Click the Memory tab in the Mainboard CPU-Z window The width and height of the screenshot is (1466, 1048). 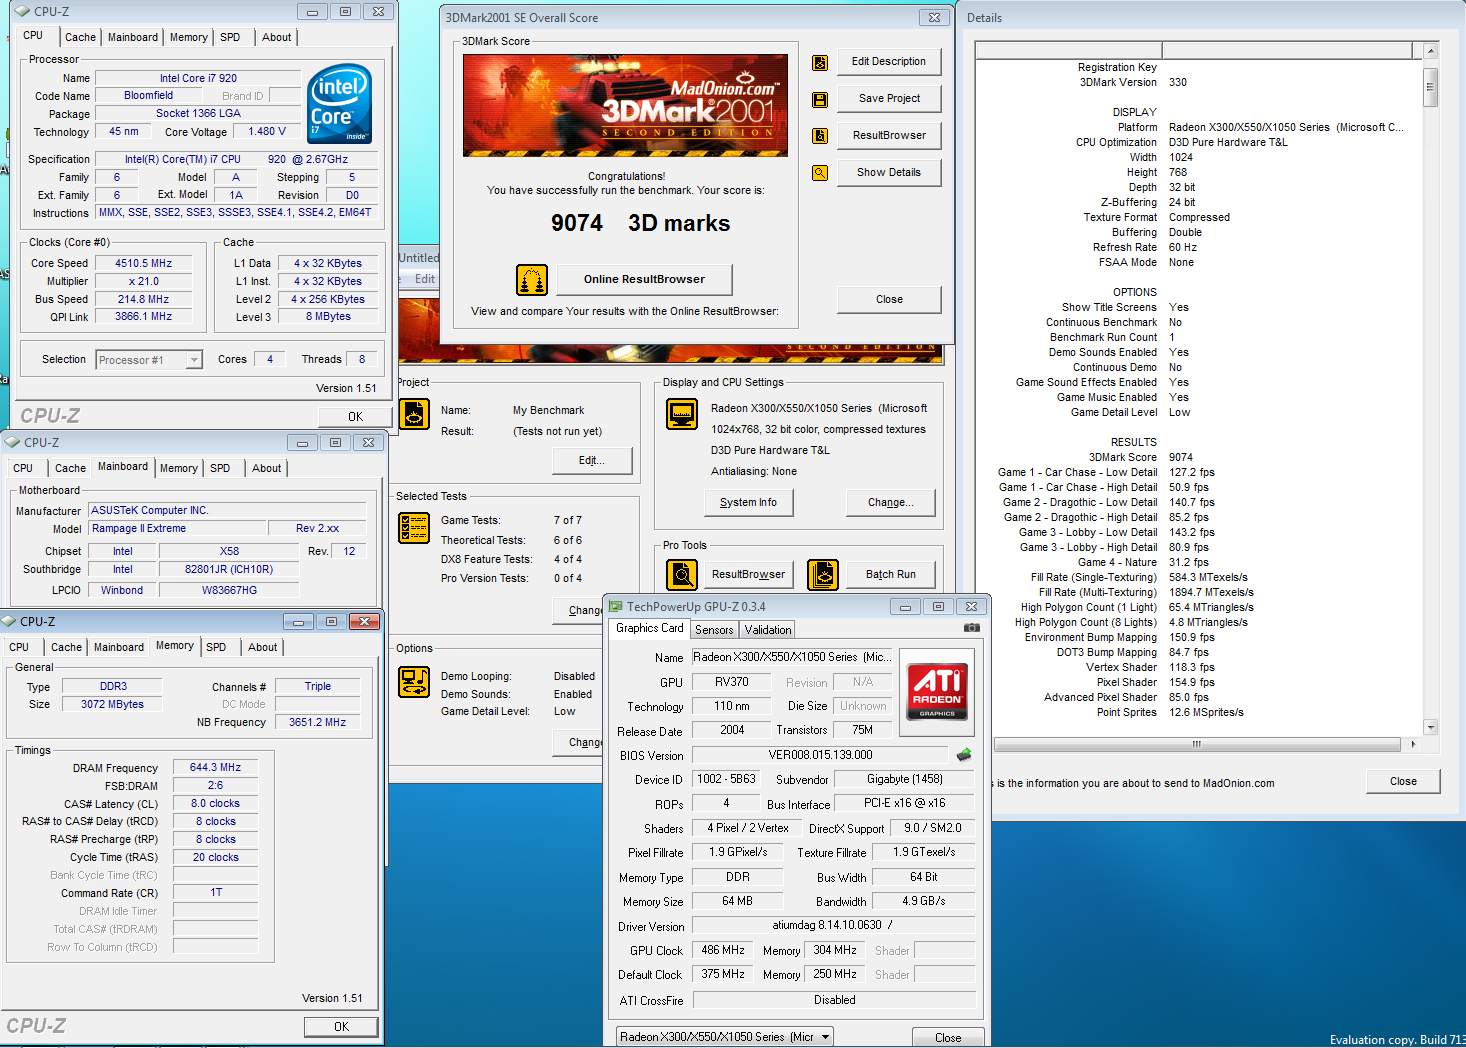[x=179, y=468]
